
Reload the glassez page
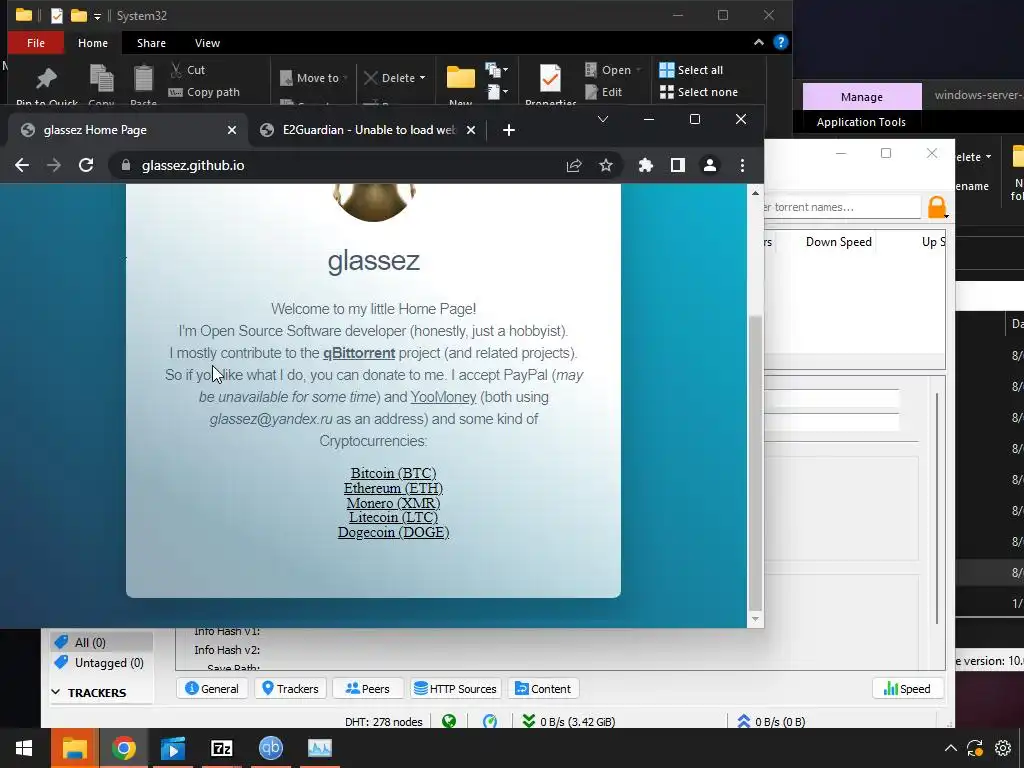tap(86, 165)
